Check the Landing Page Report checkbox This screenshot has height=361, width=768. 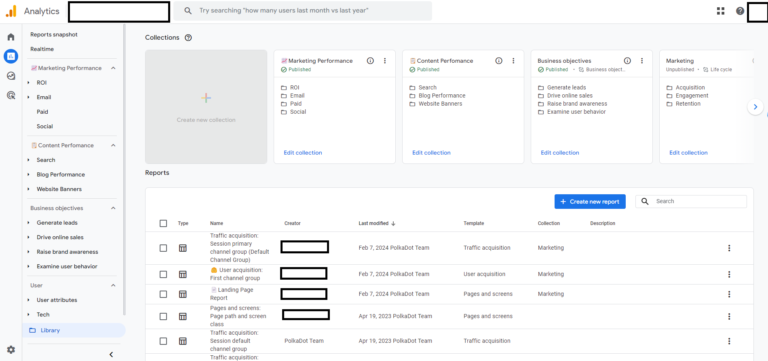(x=163, y=294)
